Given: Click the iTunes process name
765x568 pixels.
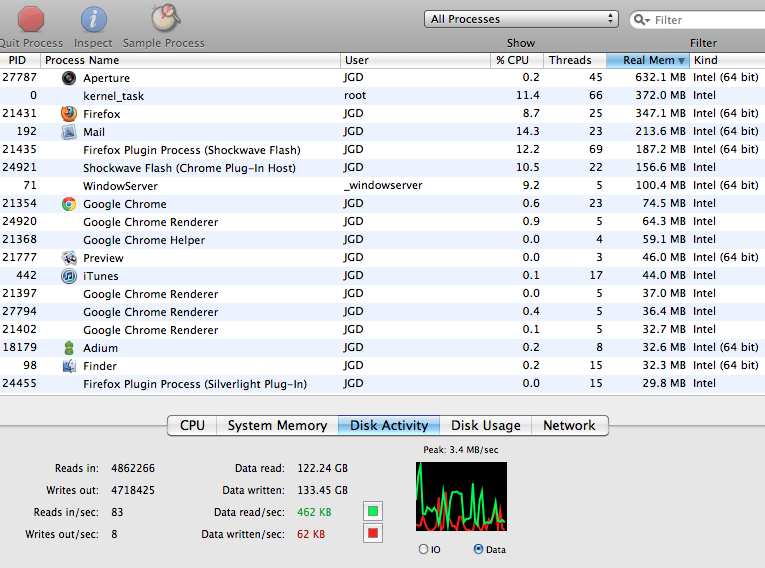Looking at the screenshot, I should (x=101, y=276).
